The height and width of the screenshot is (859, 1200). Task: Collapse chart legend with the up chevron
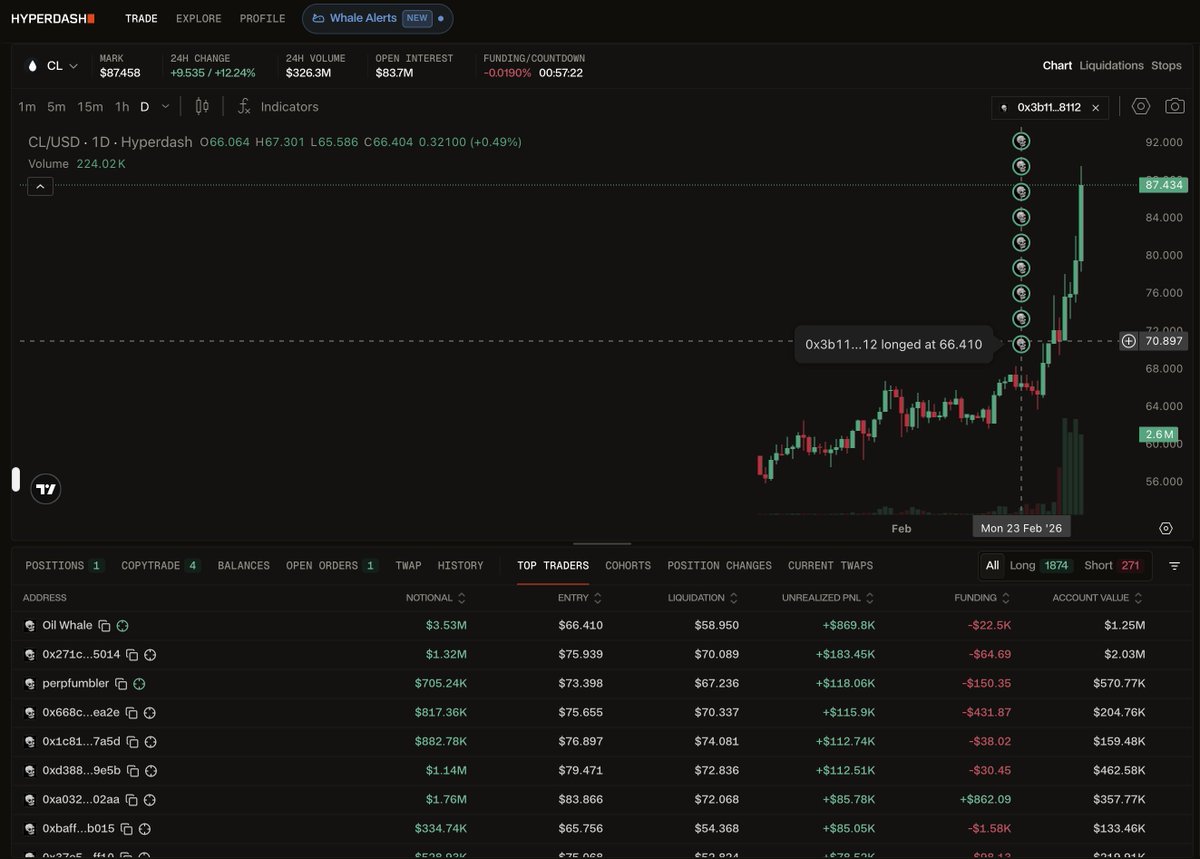[40, 186]
